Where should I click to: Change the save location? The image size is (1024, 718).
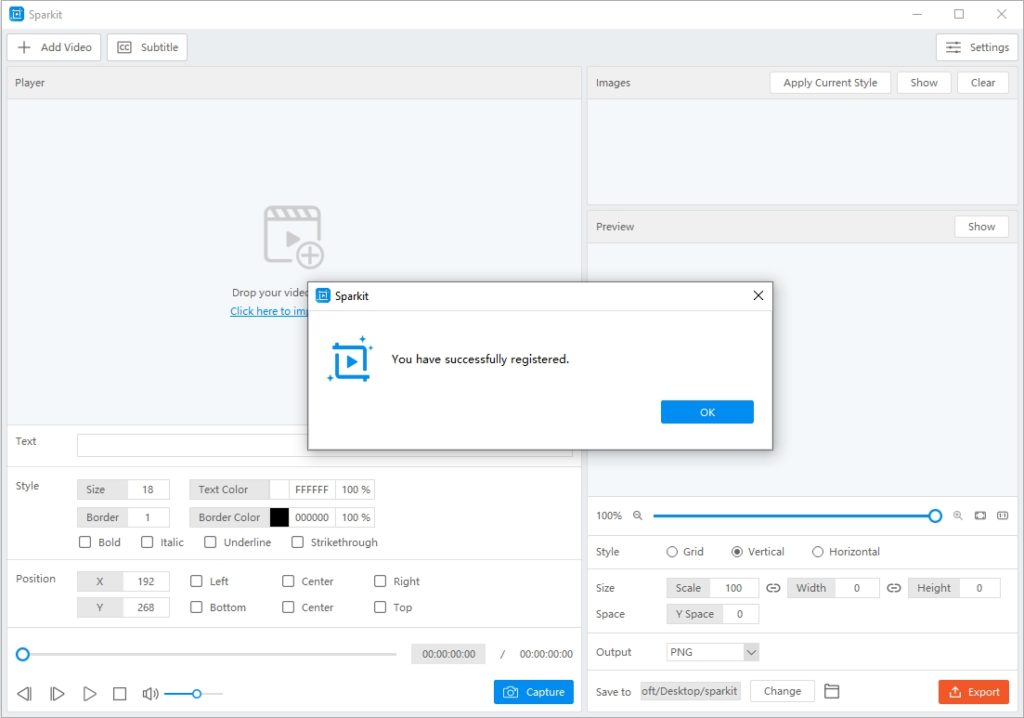coord(782,691)
